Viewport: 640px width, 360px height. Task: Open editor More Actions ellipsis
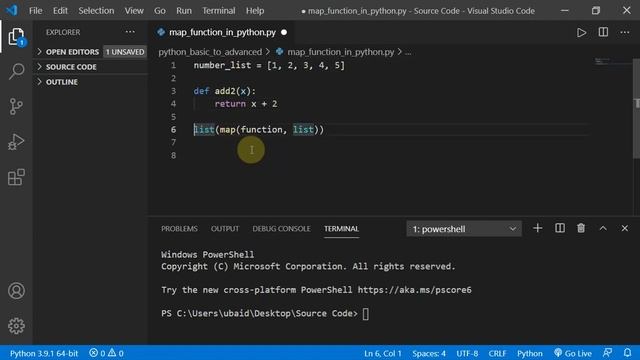pos(624,32)
